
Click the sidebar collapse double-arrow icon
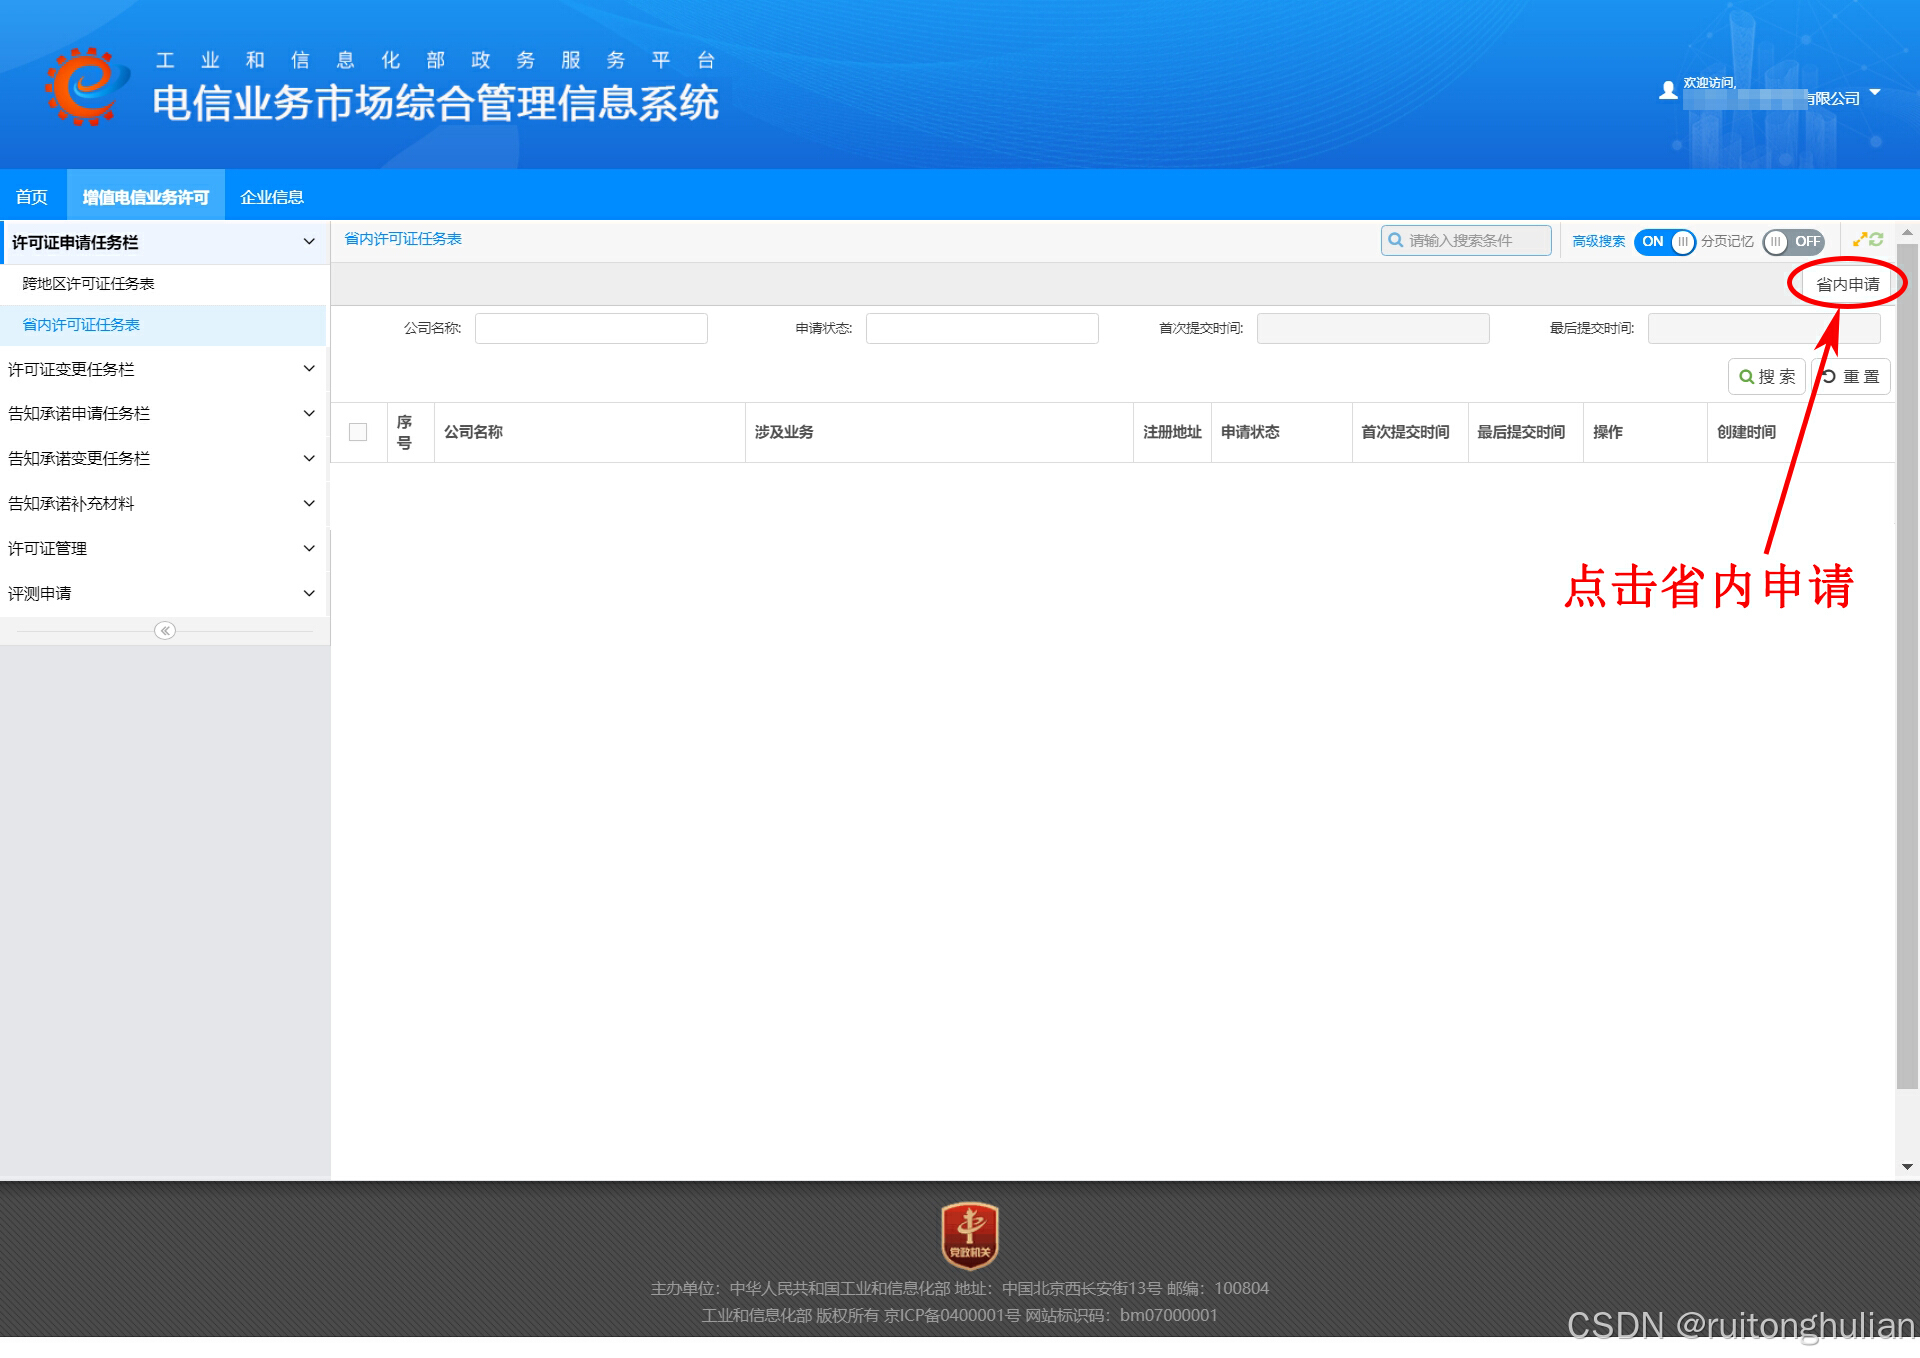(x=165, y=630)
